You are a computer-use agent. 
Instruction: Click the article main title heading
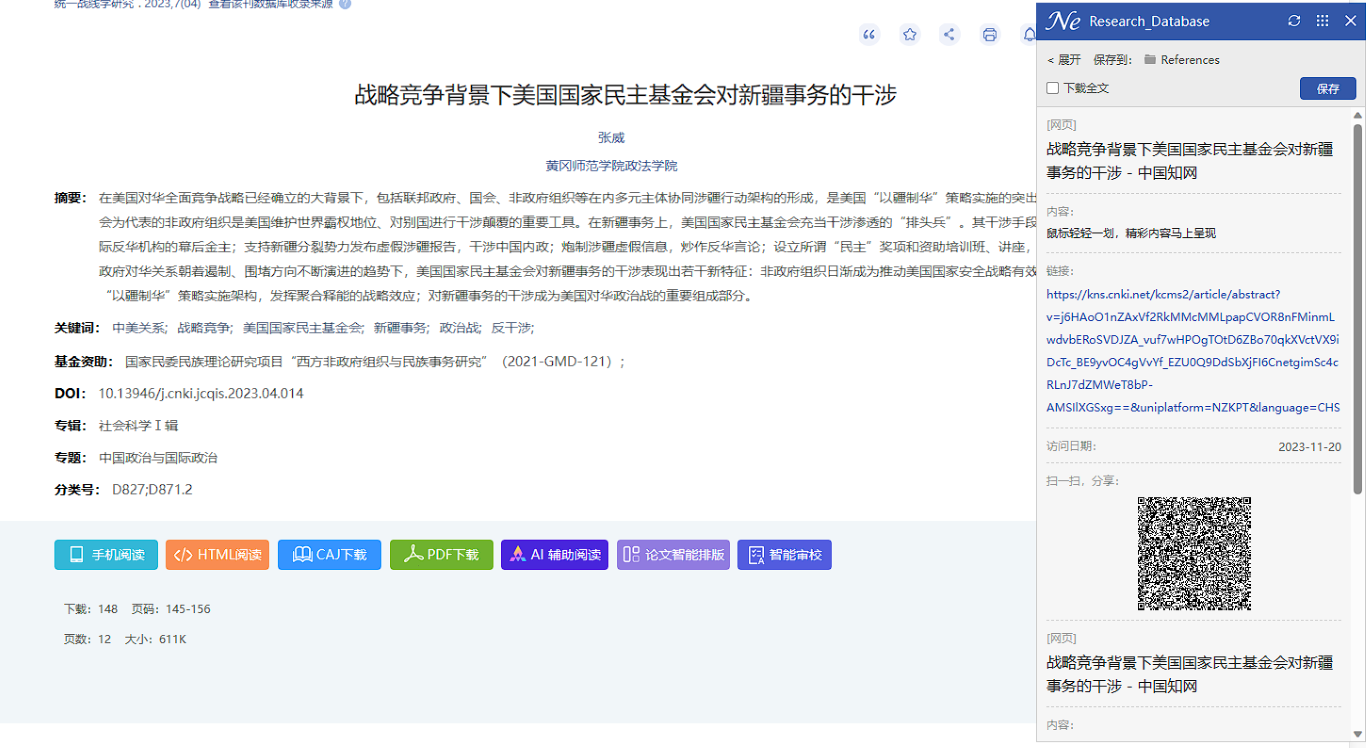pos(625,95)
